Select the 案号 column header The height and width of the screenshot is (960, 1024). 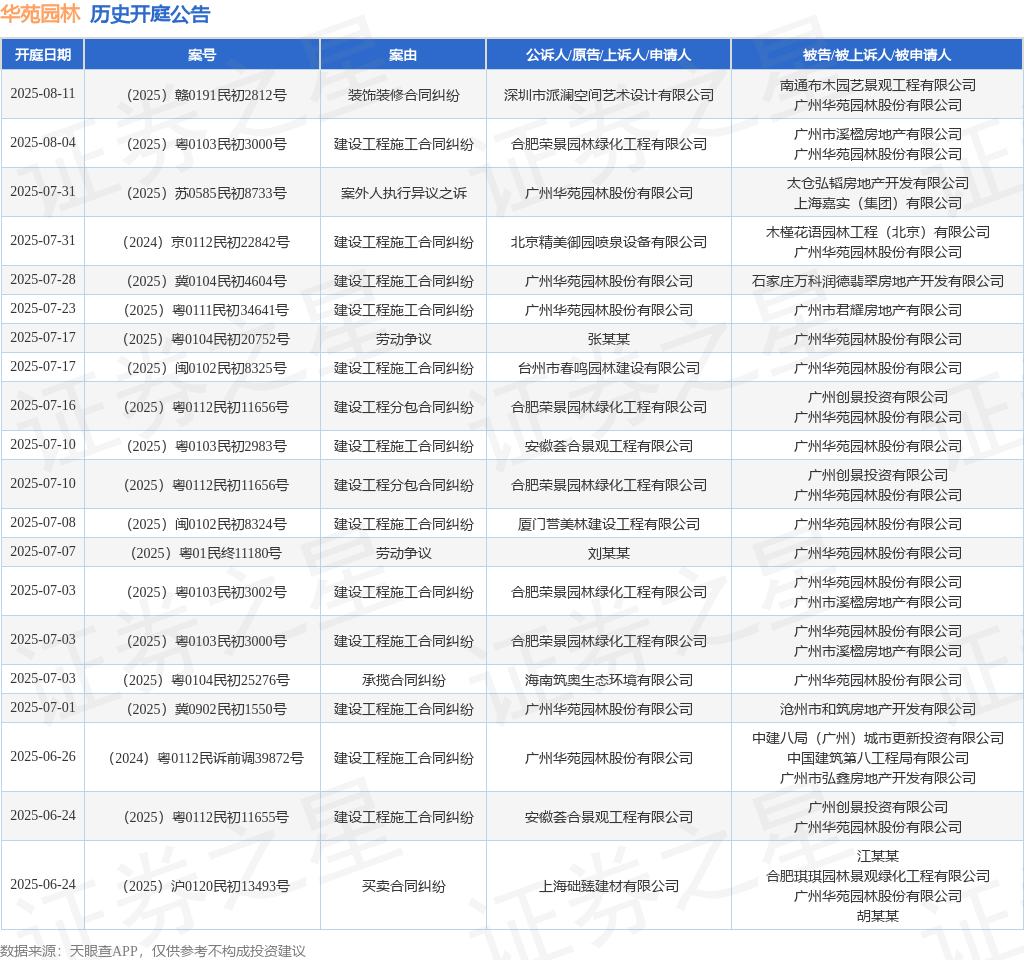202,55
